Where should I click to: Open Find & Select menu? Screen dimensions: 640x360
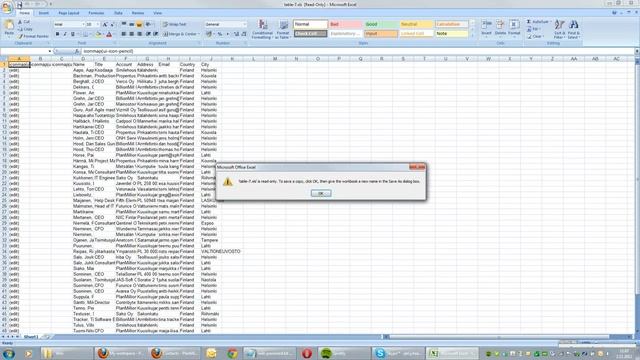(x=573, y=29)
